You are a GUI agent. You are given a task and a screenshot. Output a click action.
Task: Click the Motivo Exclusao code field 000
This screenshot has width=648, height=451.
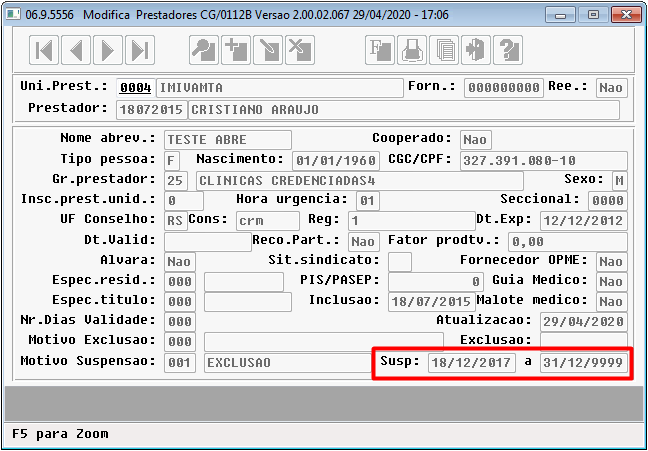tap(180, 342)
